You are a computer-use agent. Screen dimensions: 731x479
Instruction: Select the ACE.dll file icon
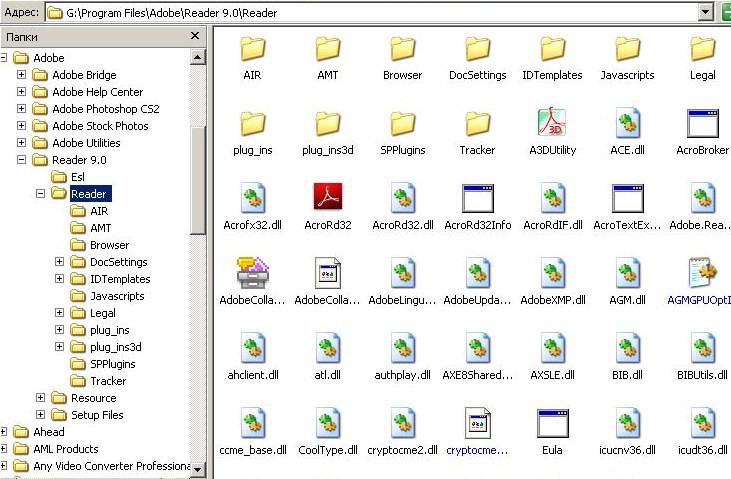[628, 123]
